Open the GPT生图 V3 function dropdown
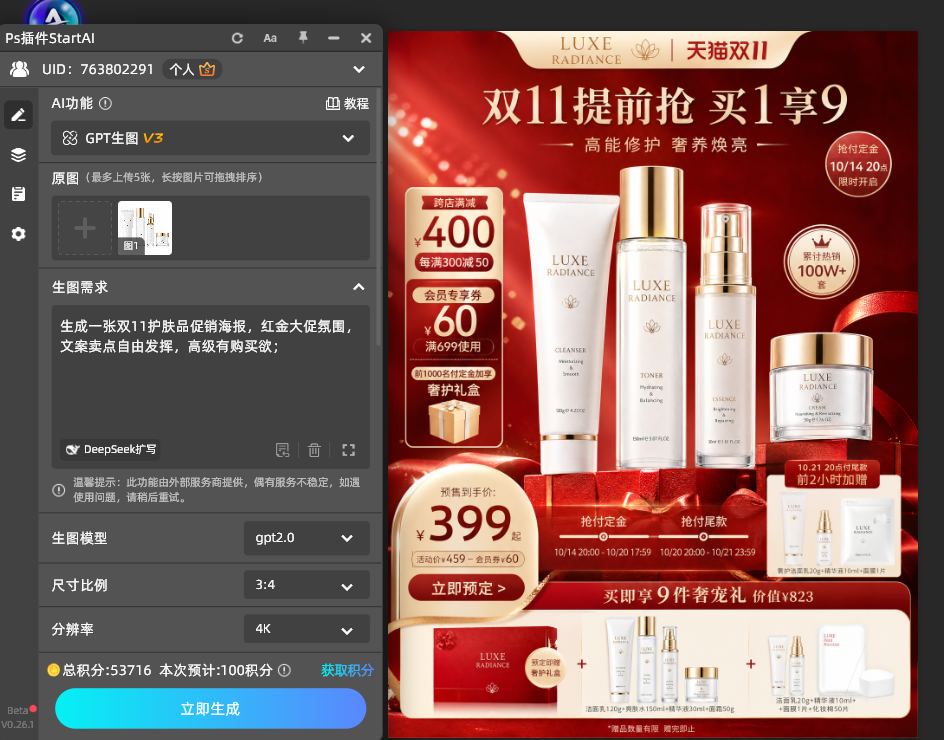The image size is (944, 740). [210, 138]
